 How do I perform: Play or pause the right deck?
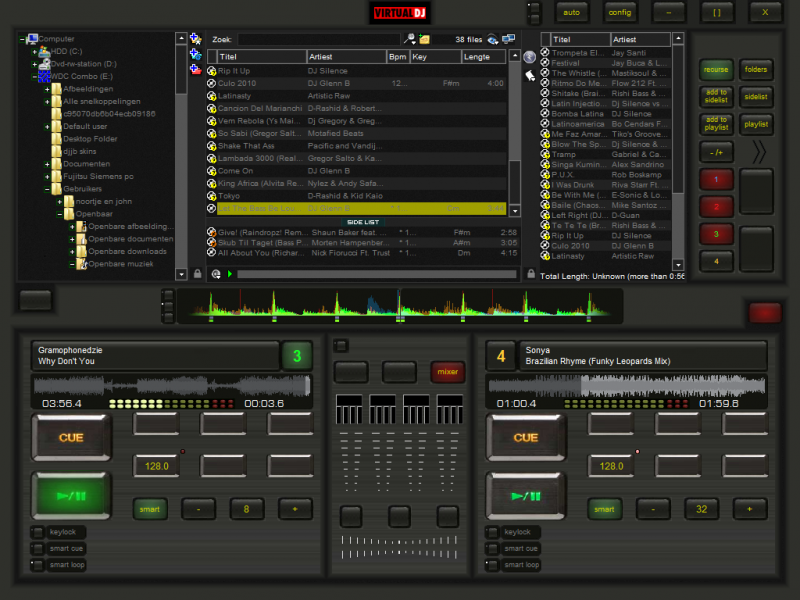526,496
